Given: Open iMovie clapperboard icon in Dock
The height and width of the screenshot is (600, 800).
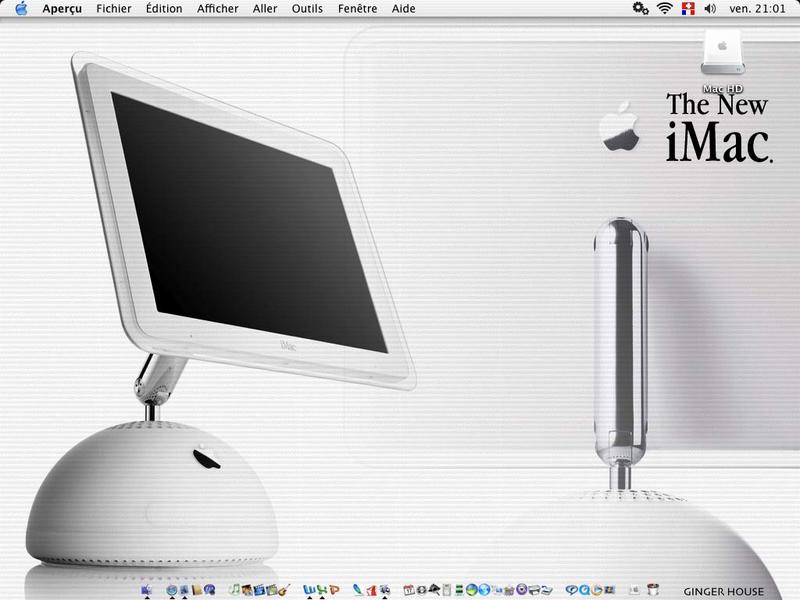Looking at the screenshot, I should [260, 590].
